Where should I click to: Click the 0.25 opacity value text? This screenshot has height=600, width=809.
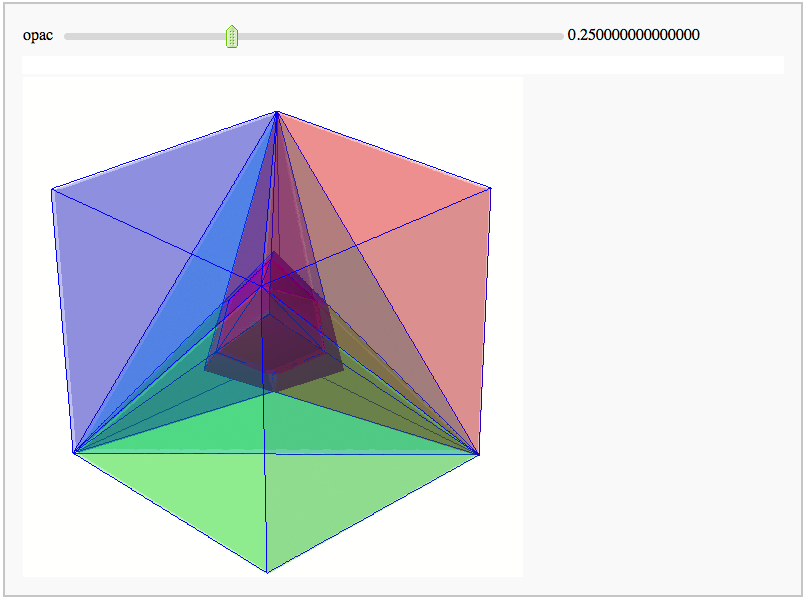(x=633, y=35)
